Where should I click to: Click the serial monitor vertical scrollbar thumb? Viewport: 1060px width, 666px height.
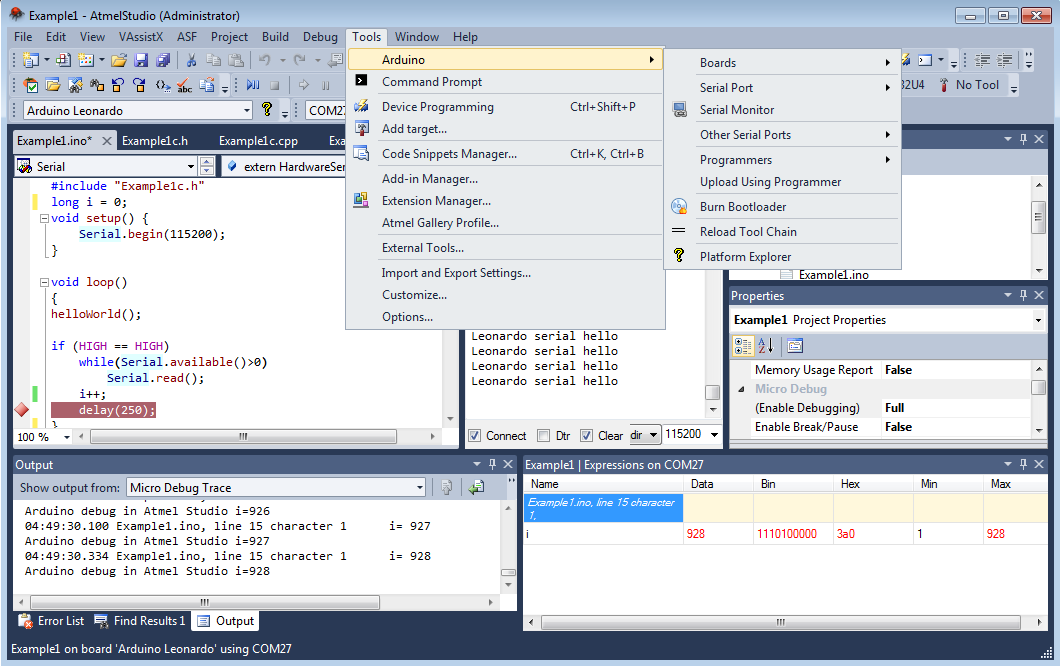coord(713,392)
